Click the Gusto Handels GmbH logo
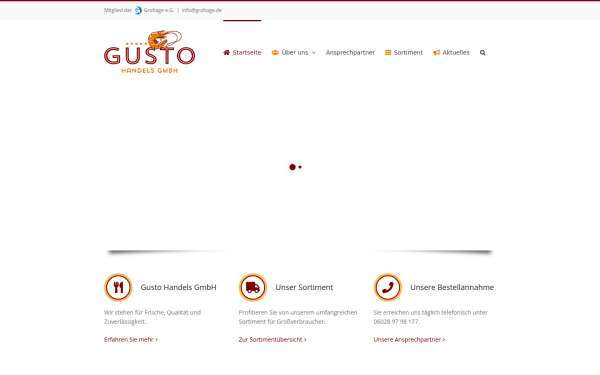600x375 pixels. pyautogui.click(x=150, y=52)
